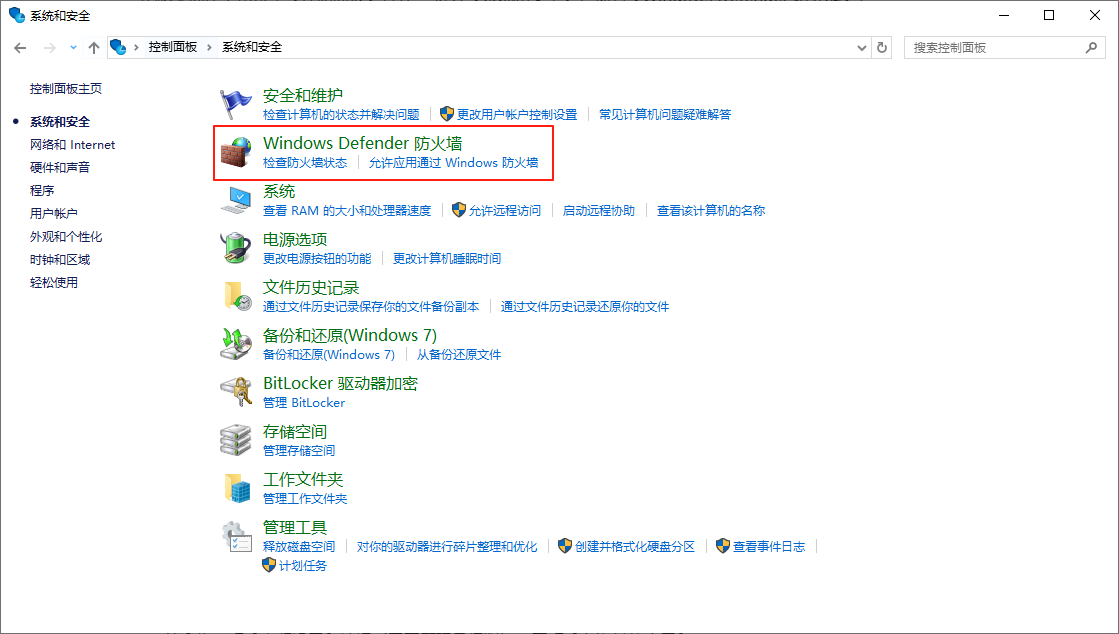The image size is (1119, 634).
Task: Click 更改电源按钮的功能 link
Action: 317,258
